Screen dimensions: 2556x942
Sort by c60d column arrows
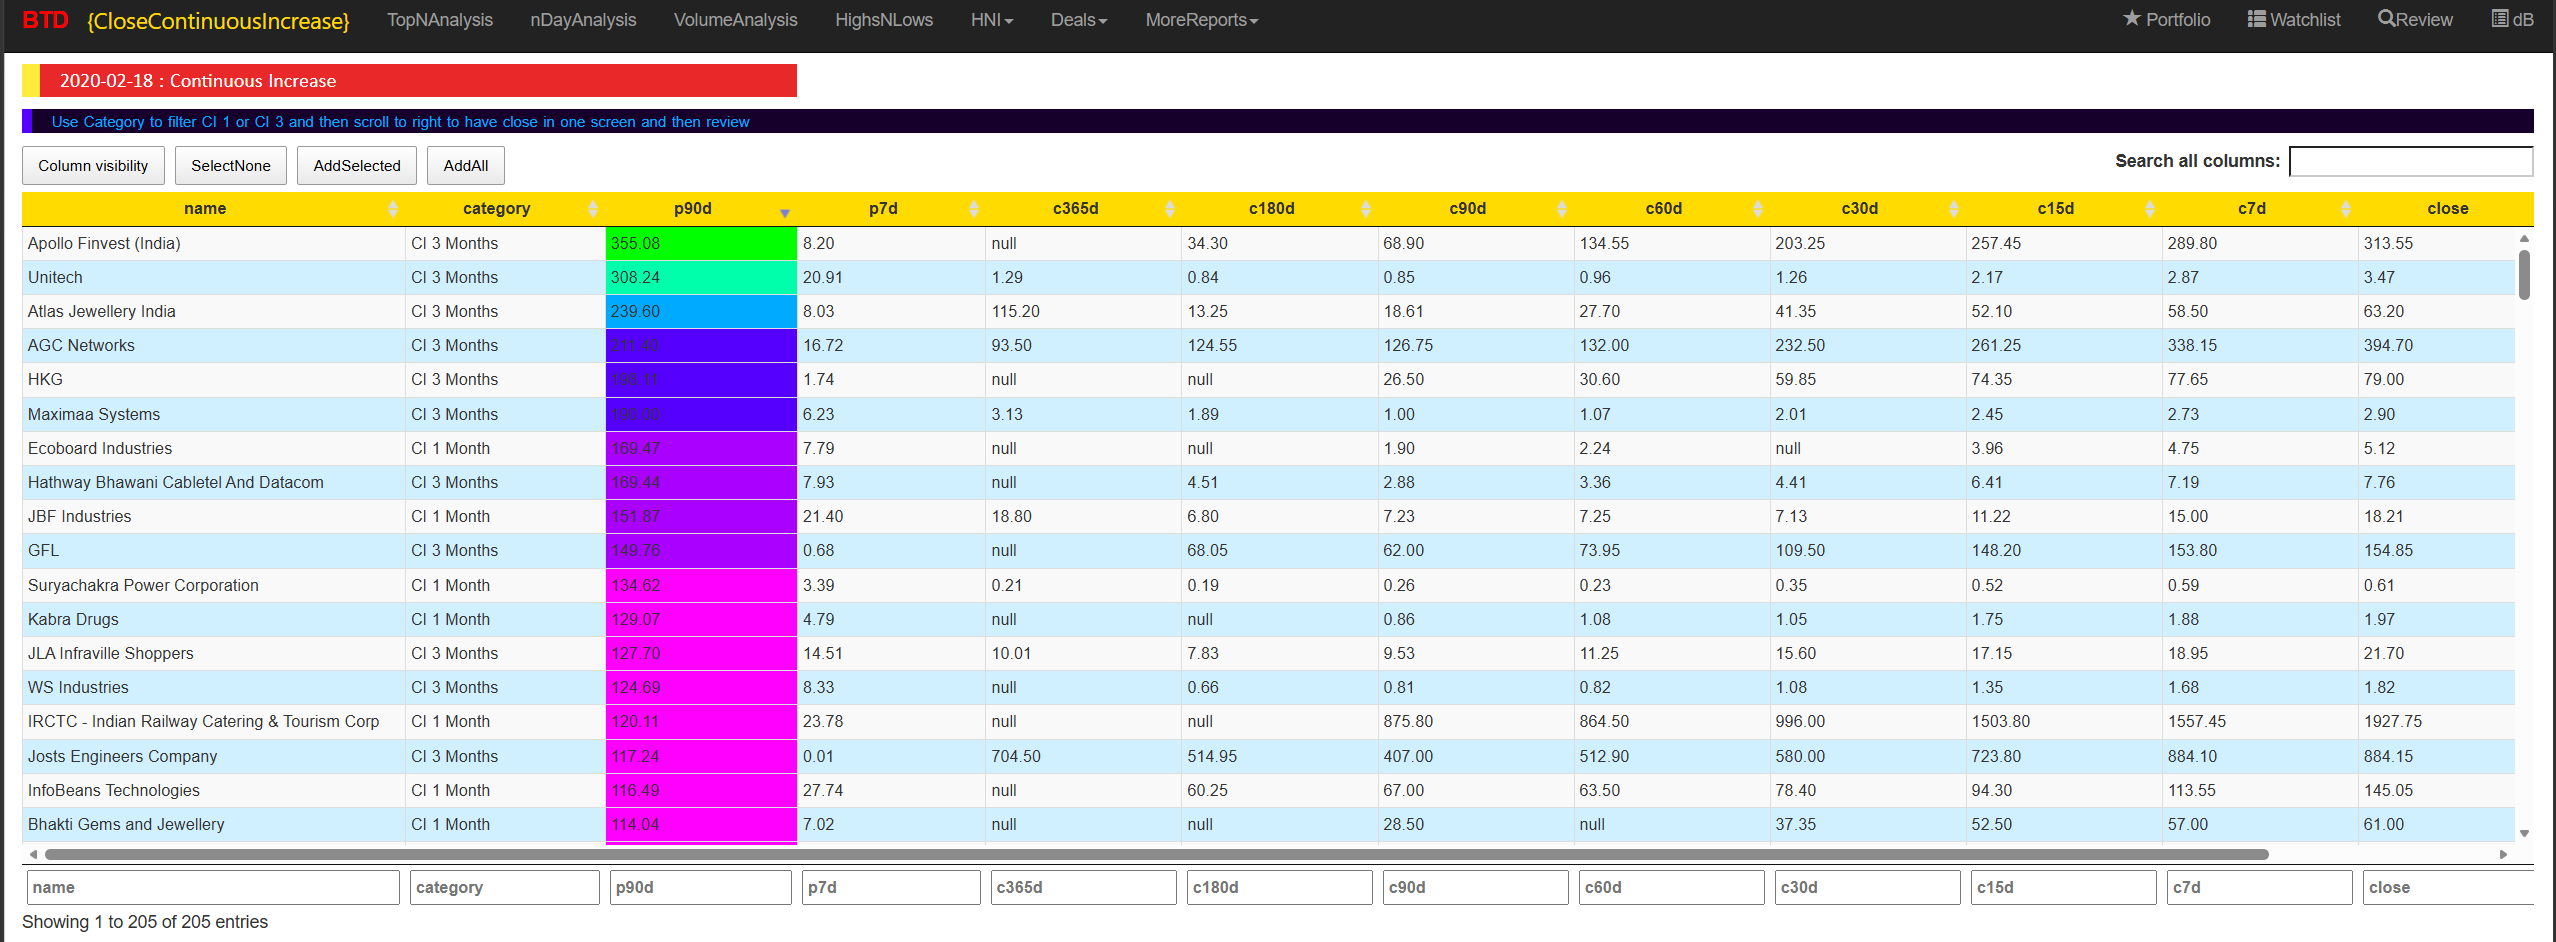[x=1758, y=208]
